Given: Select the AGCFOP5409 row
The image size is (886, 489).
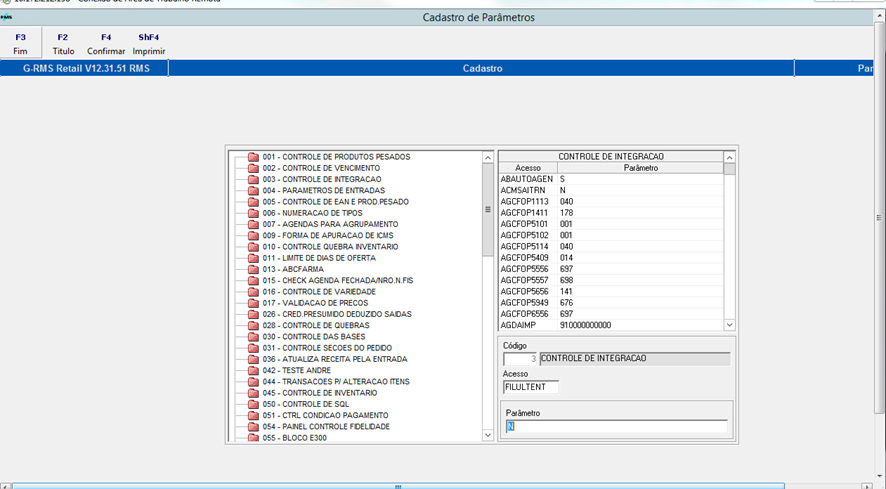Looking at the screenshot, I should 611,258.
